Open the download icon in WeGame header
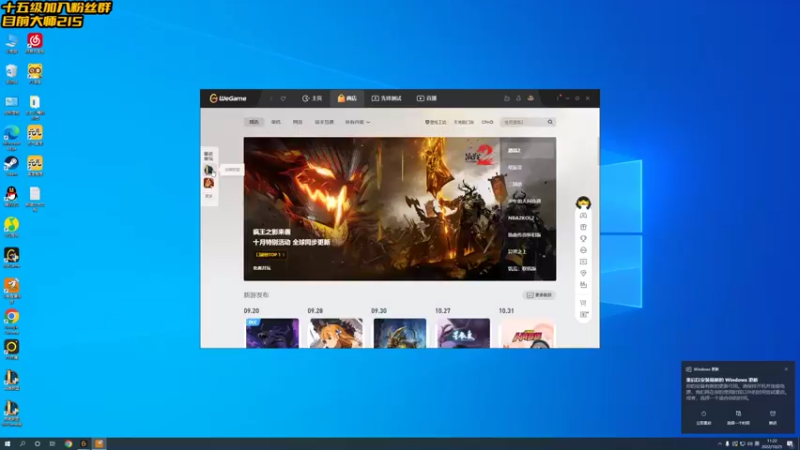This screenshot has height=450, width=800. pos(518,98)
